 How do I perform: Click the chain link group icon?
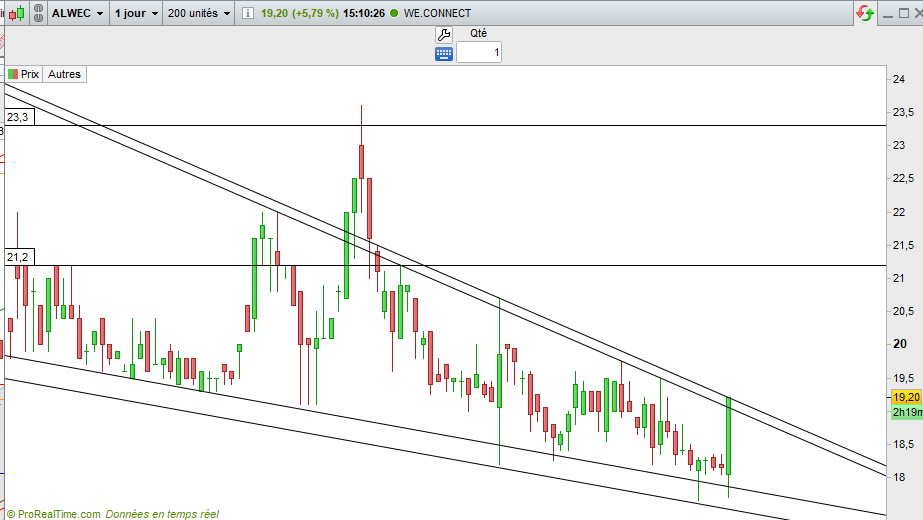pos(38,13)
